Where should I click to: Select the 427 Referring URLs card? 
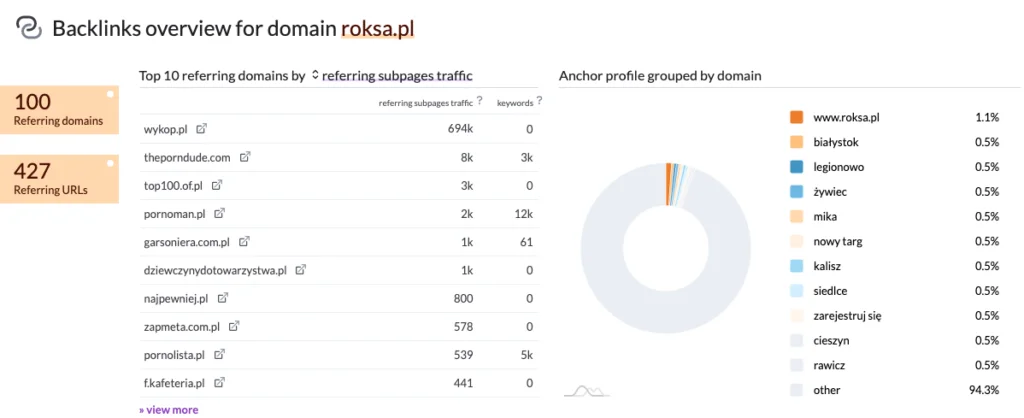pyautogui.click(x=59, y=179)
